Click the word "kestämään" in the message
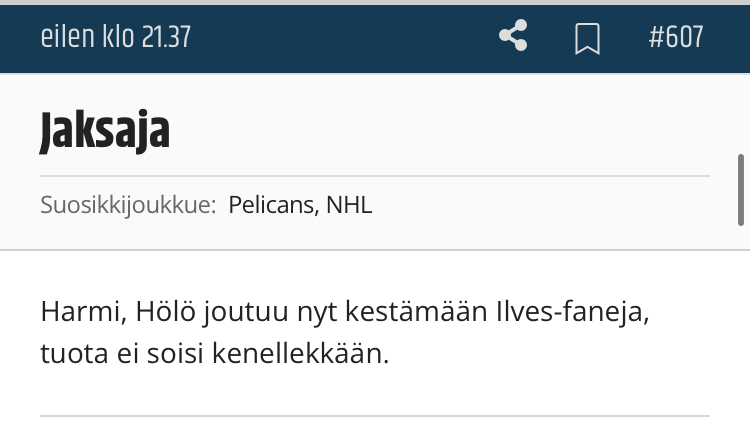The height and width of the screenshot is (439, 750). (416, 311)
